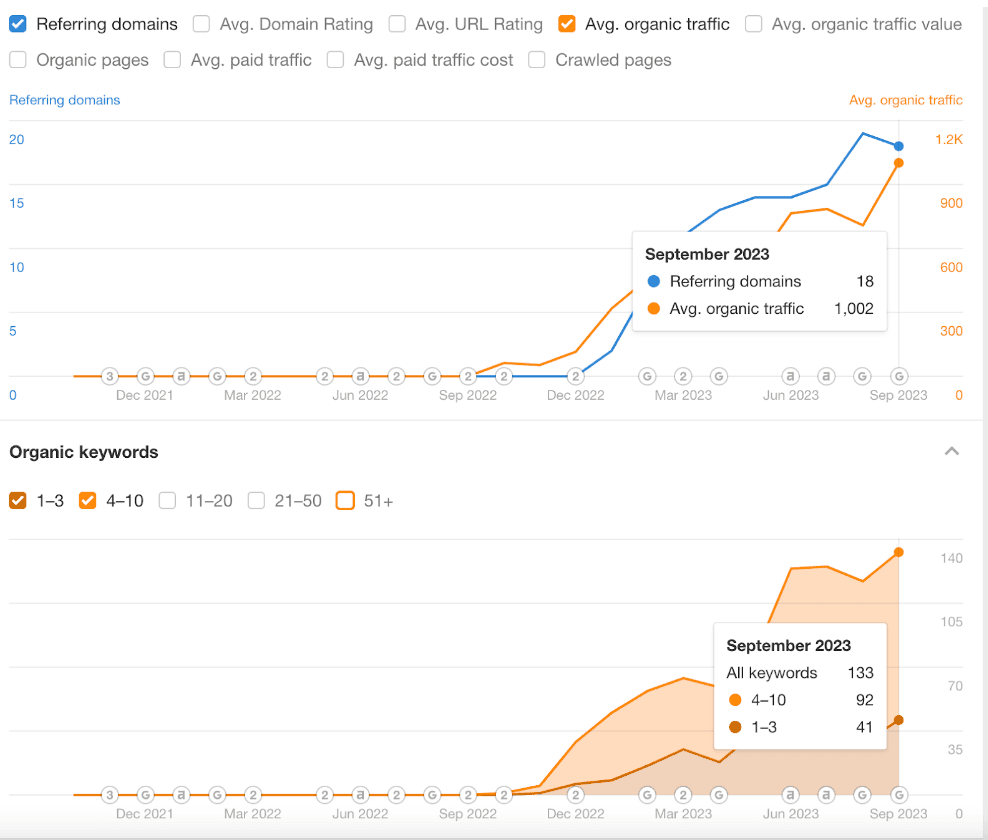Collapse the Organic keywords section
Screen dimensions: 988x840
952,452
